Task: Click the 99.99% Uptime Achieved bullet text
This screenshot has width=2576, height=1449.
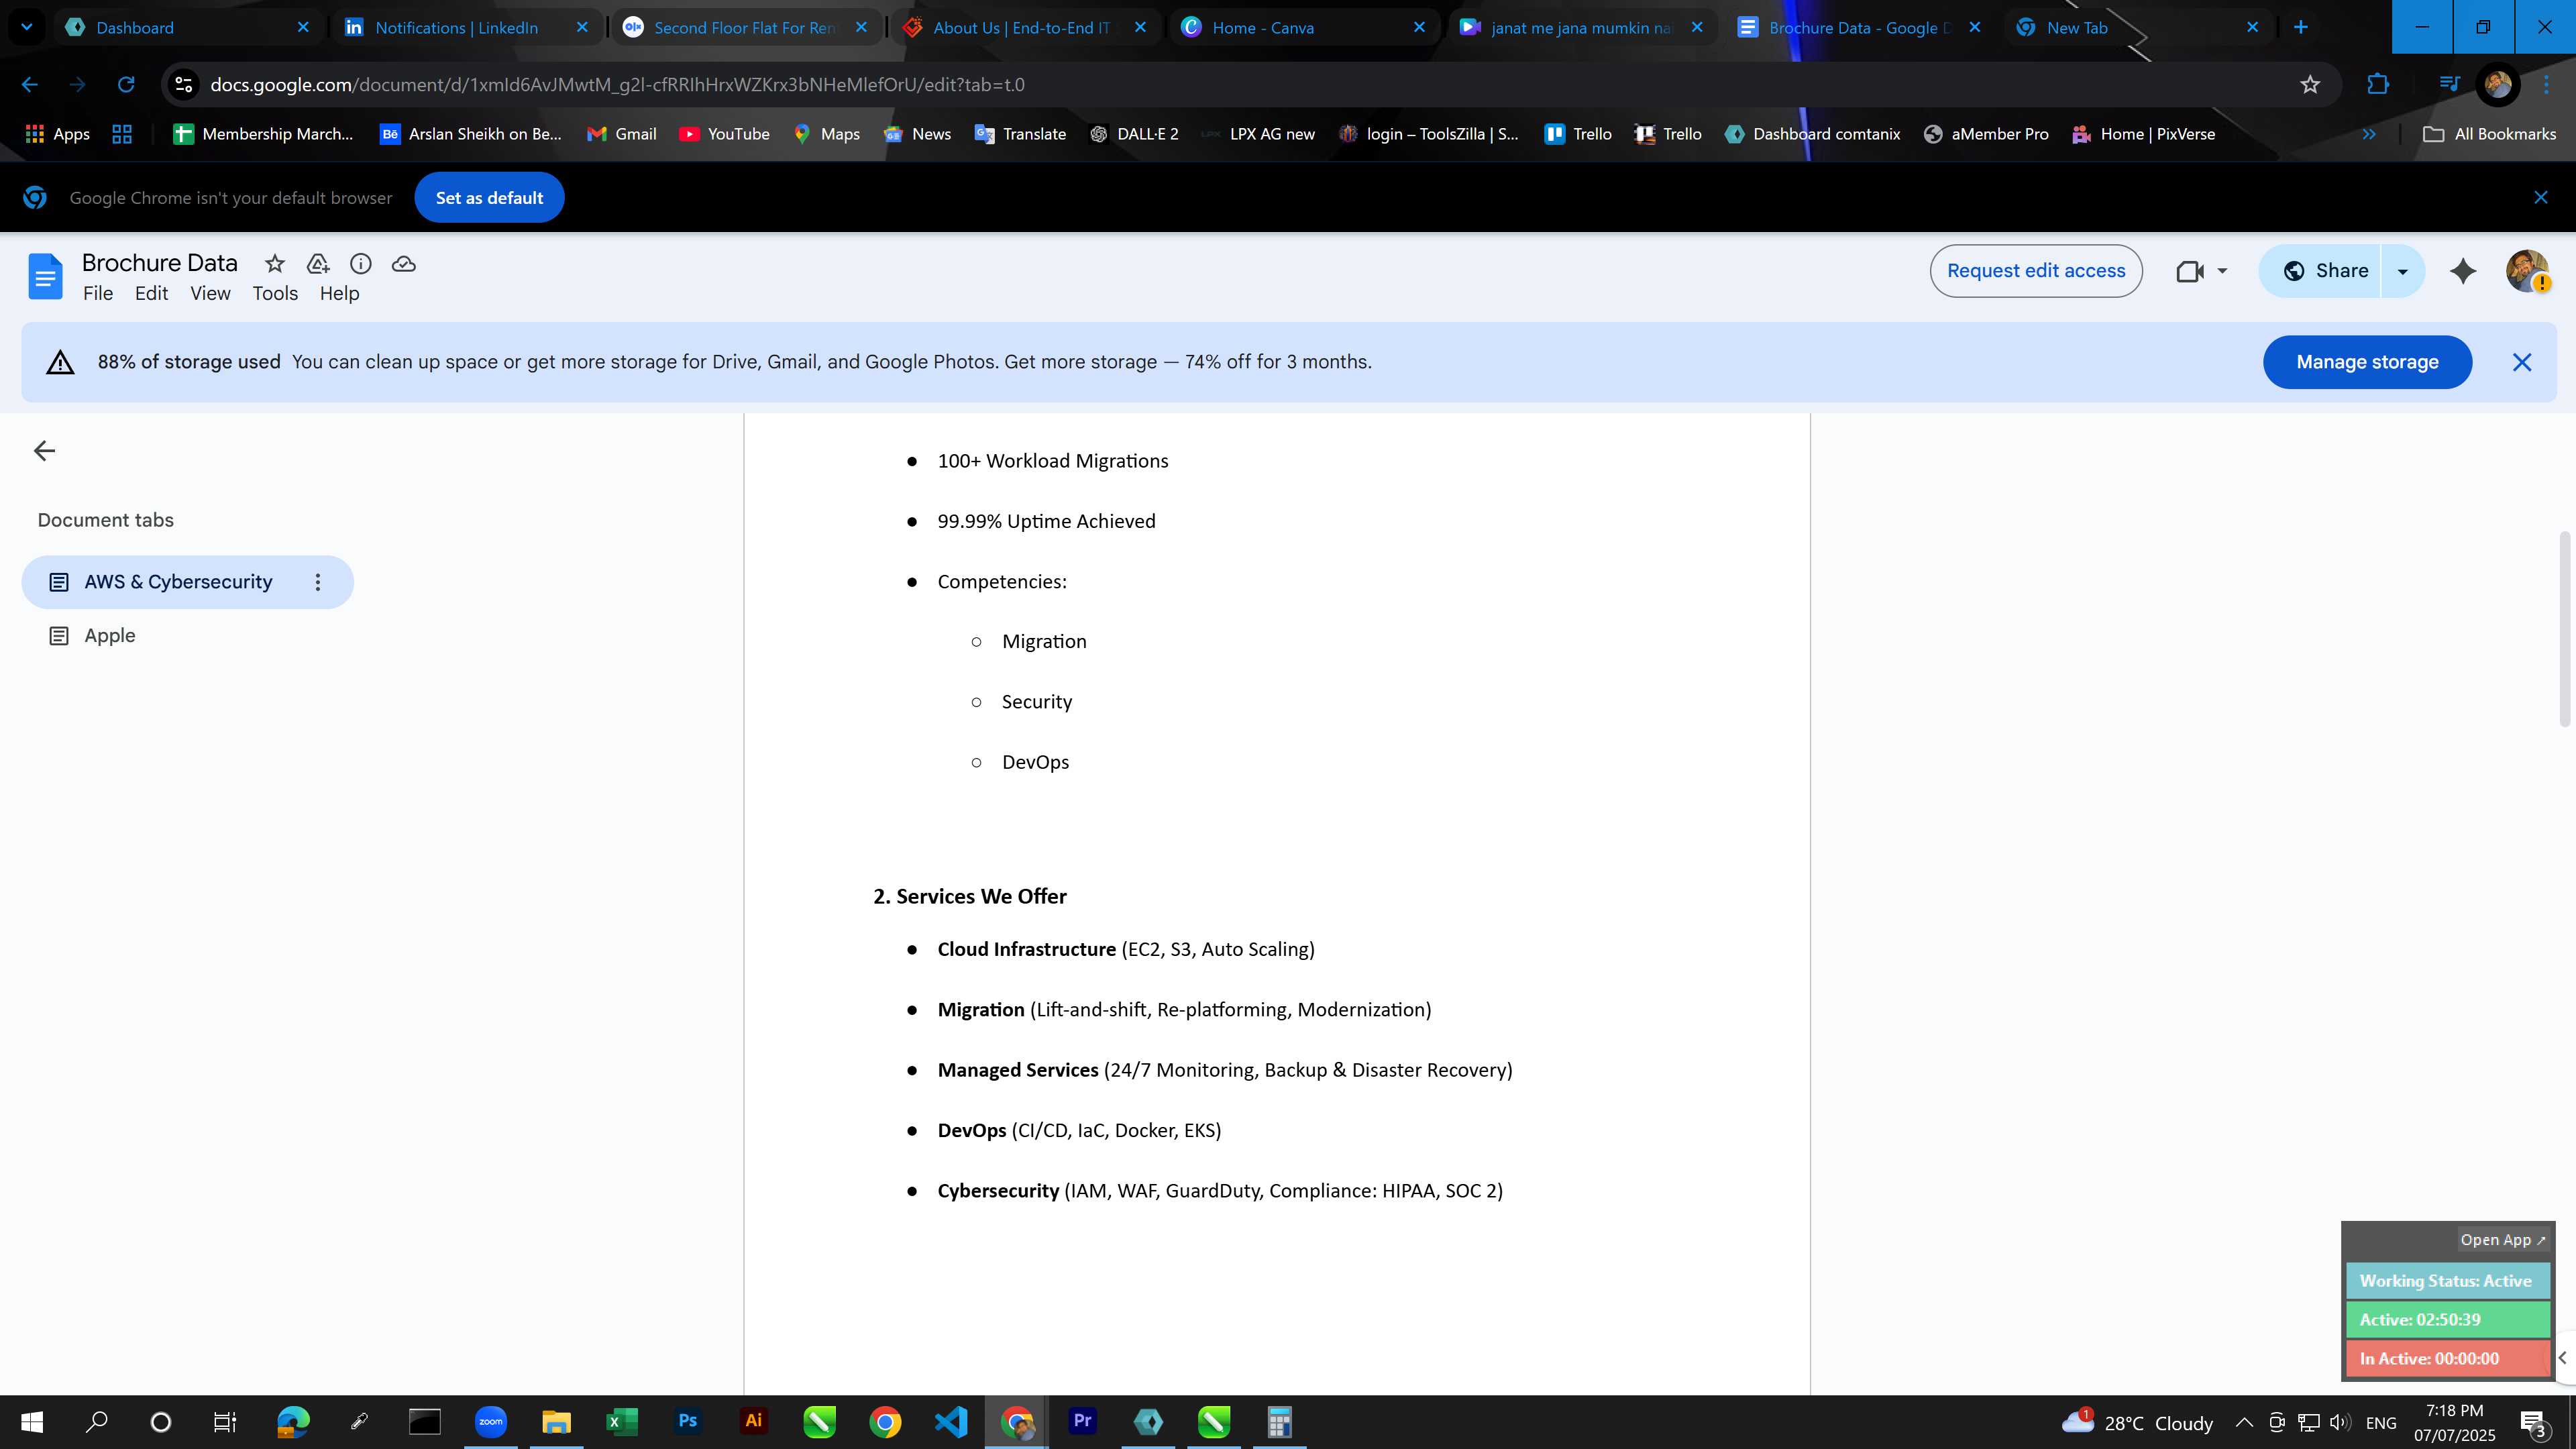Action: click(1046, 521)
